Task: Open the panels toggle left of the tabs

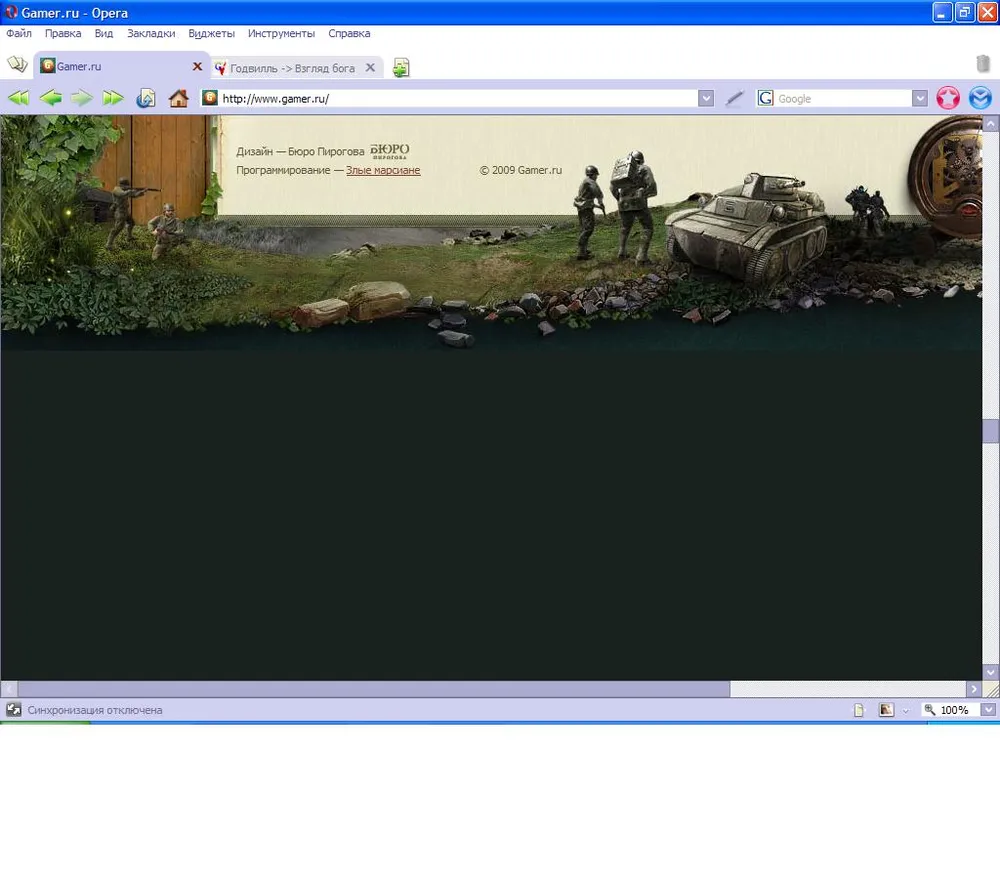Action: pos(17,65)
